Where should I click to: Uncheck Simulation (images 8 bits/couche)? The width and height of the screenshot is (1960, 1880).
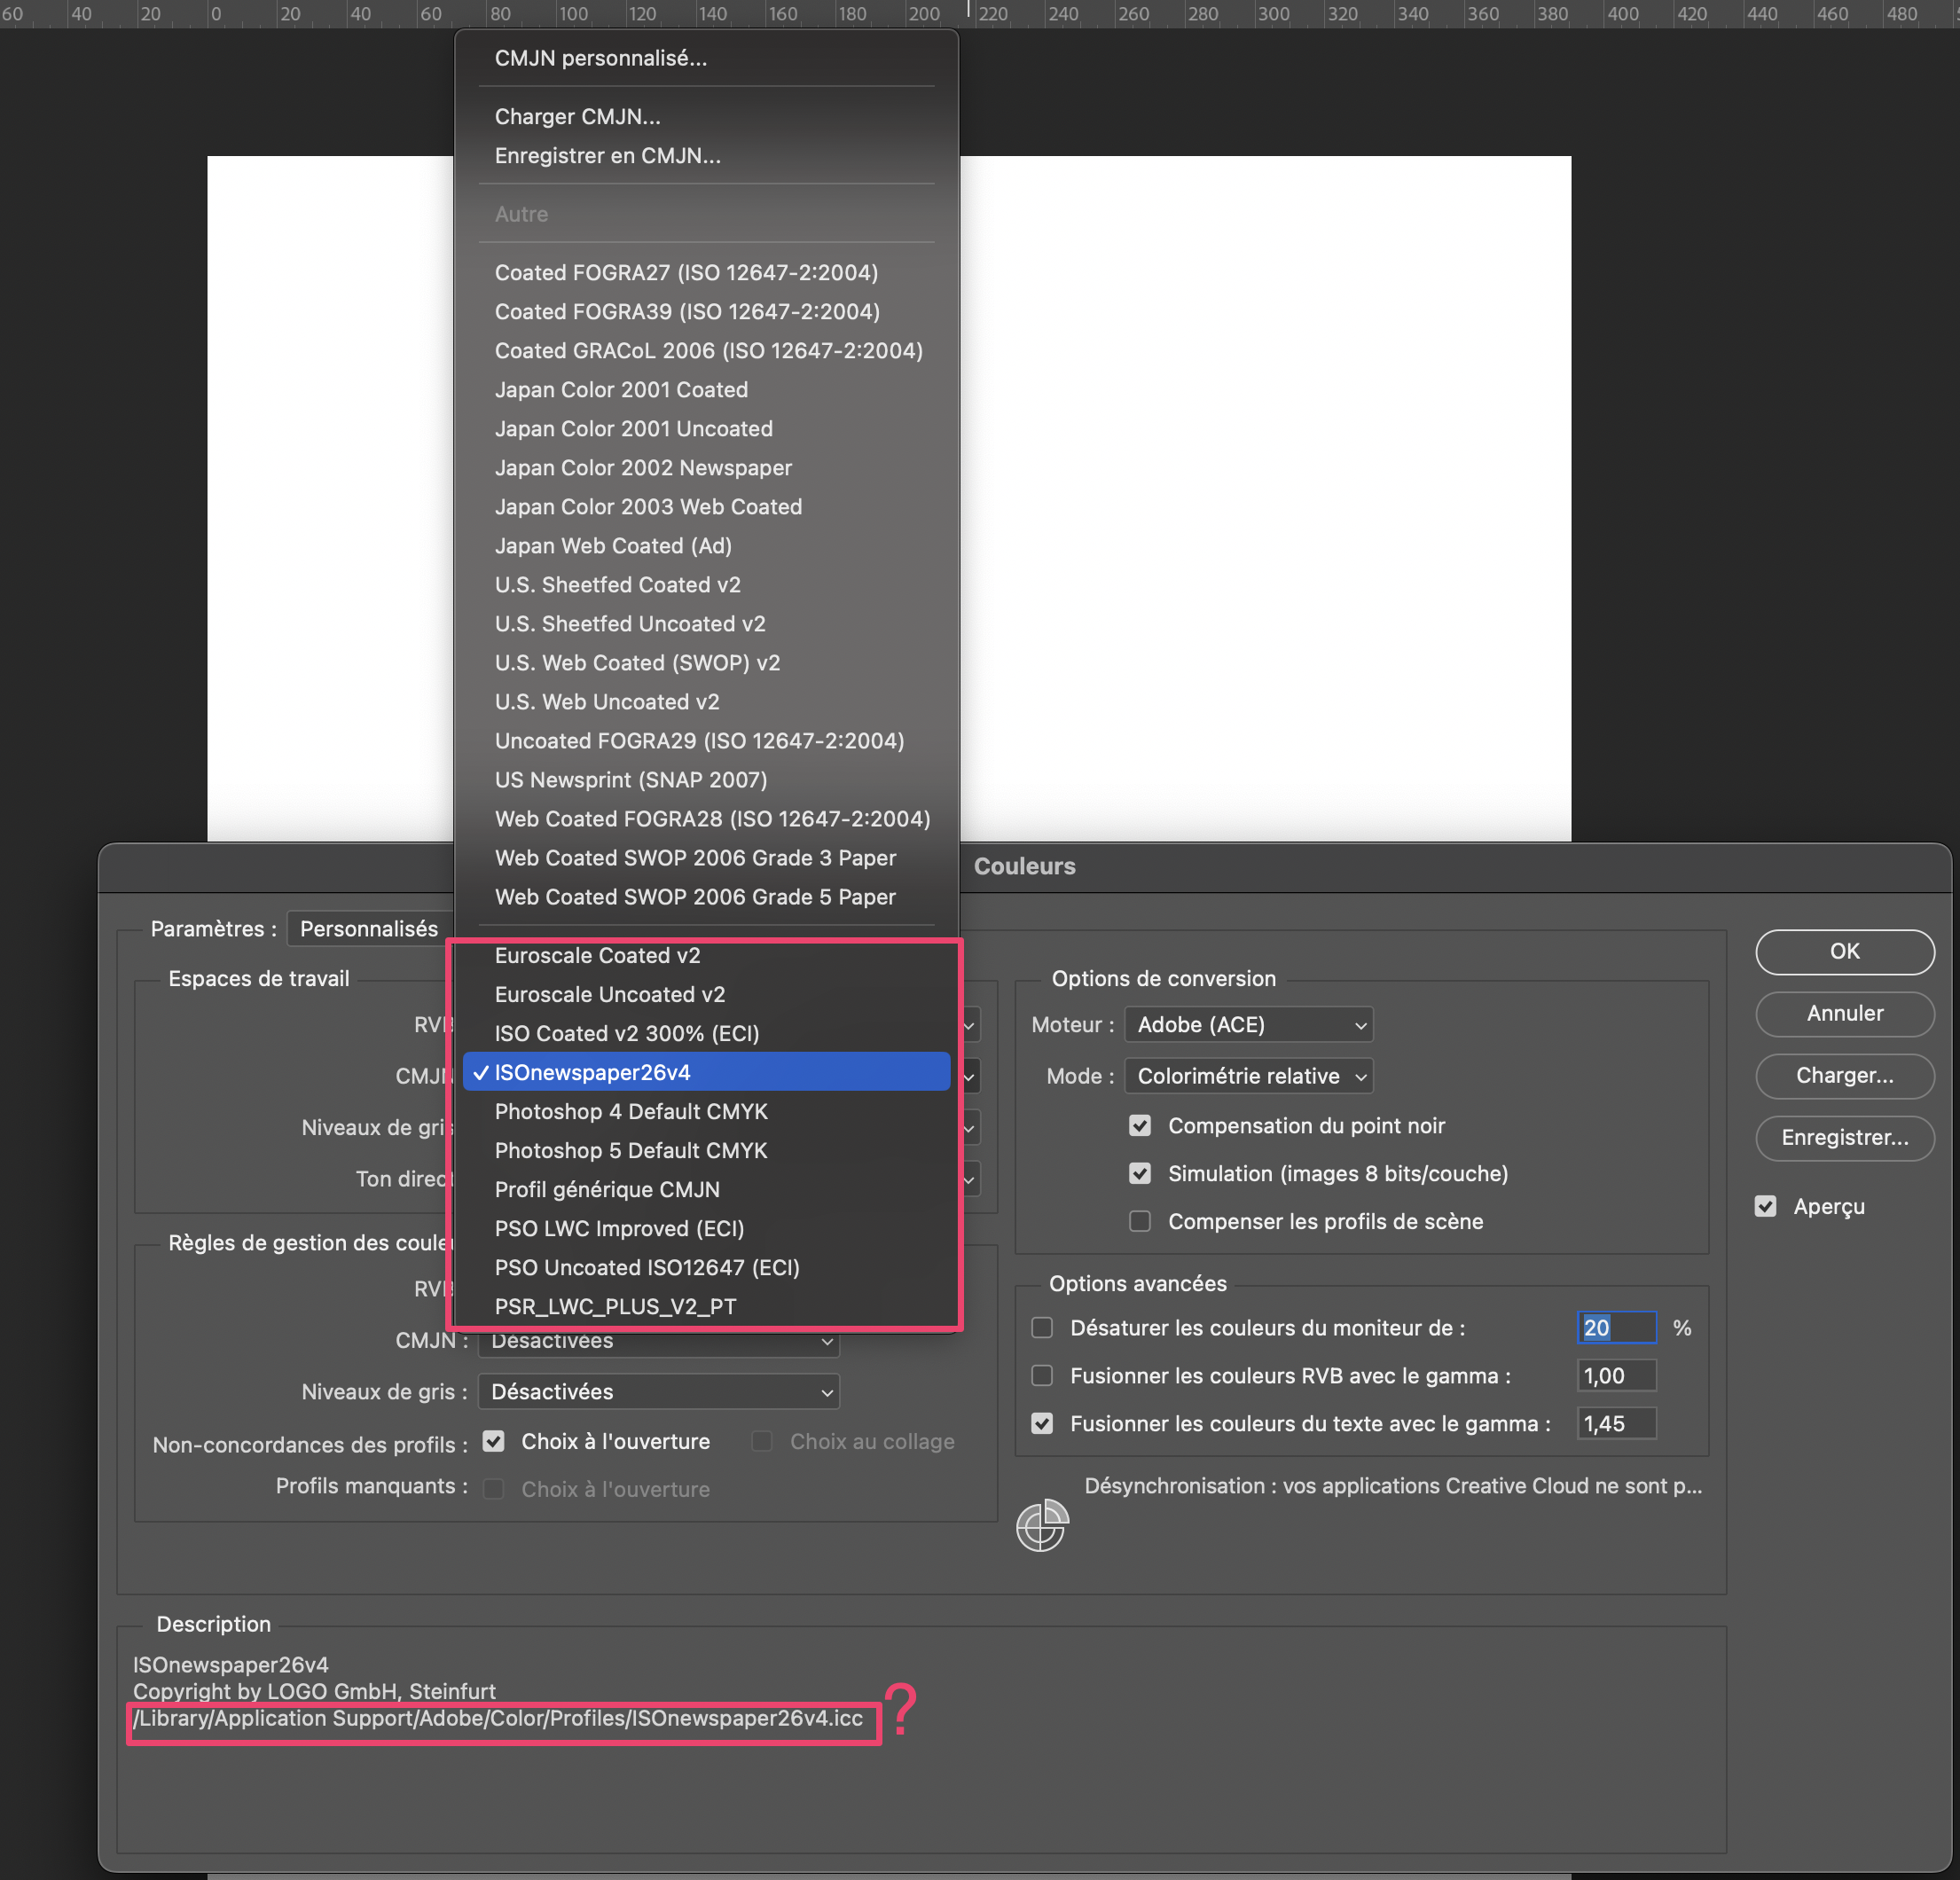[x=1140, y=1173]
